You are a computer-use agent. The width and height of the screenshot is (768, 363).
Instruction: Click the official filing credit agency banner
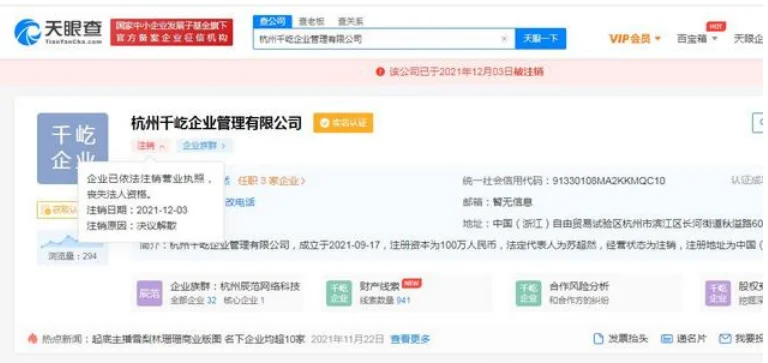[x=171, y=32]
